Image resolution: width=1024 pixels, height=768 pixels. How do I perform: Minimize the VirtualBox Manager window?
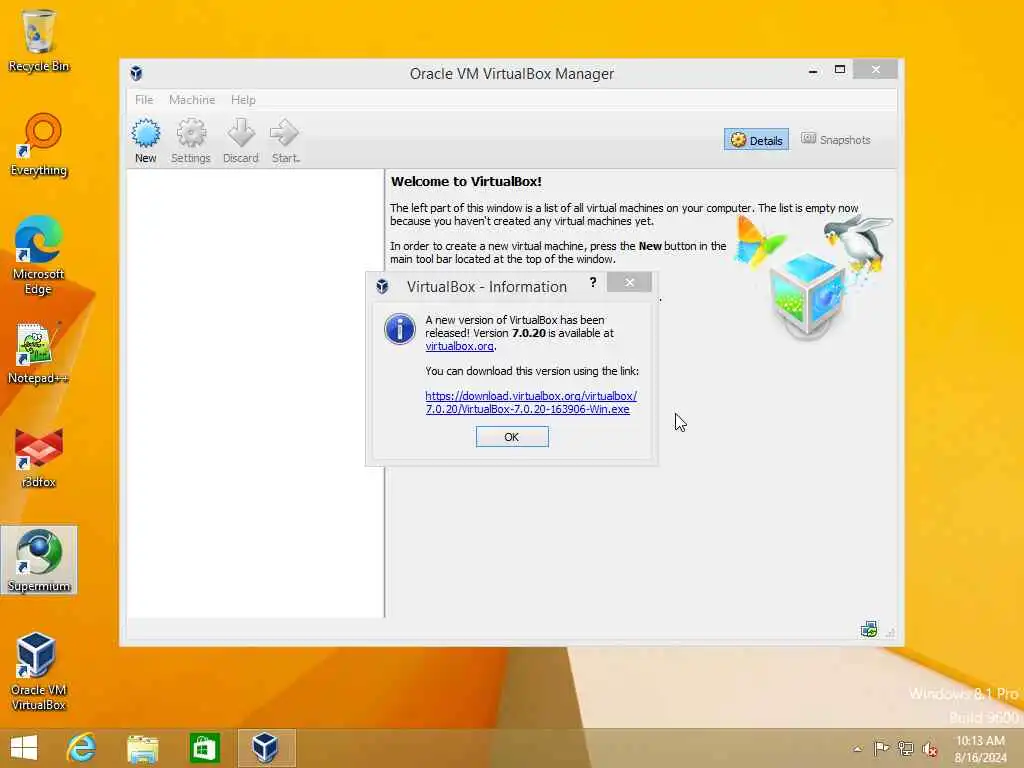click(x=813, y=71)
